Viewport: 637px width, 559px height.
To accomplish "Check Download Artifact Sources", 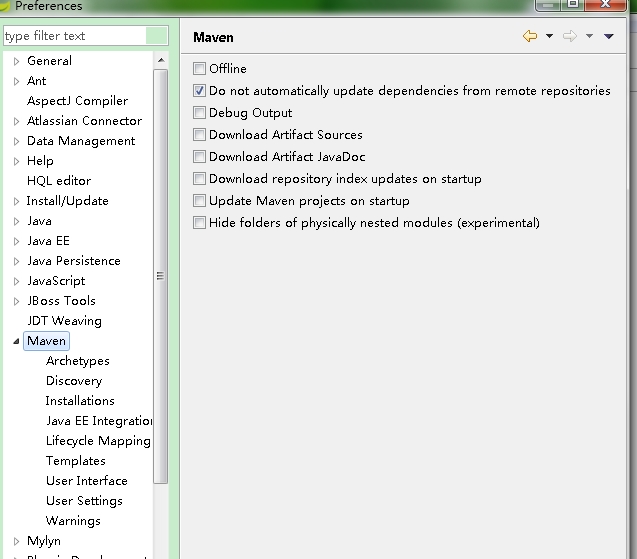I will tap(199, 134).
